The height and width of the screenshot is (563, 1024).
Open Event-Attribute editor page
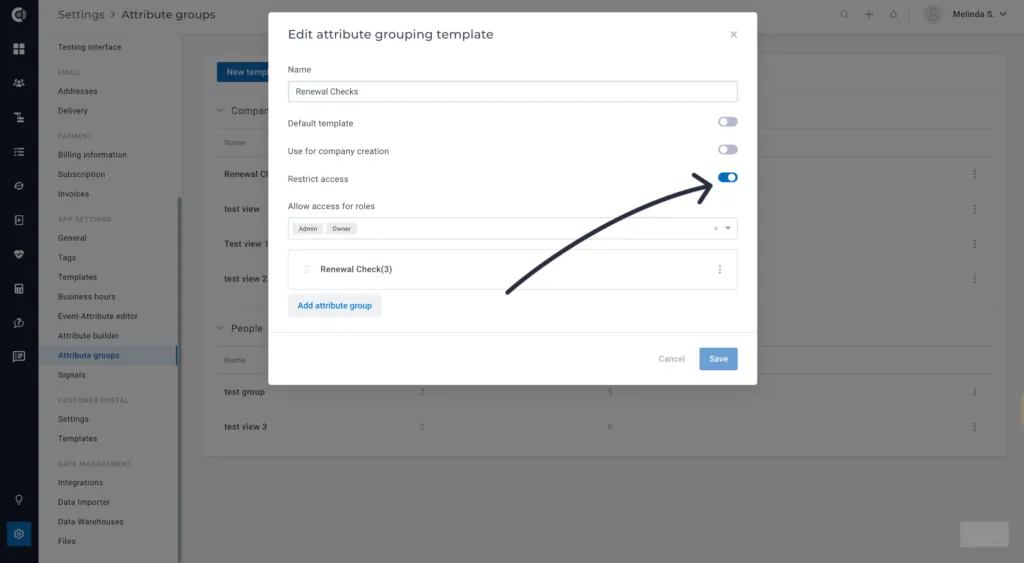coord(97,316)
